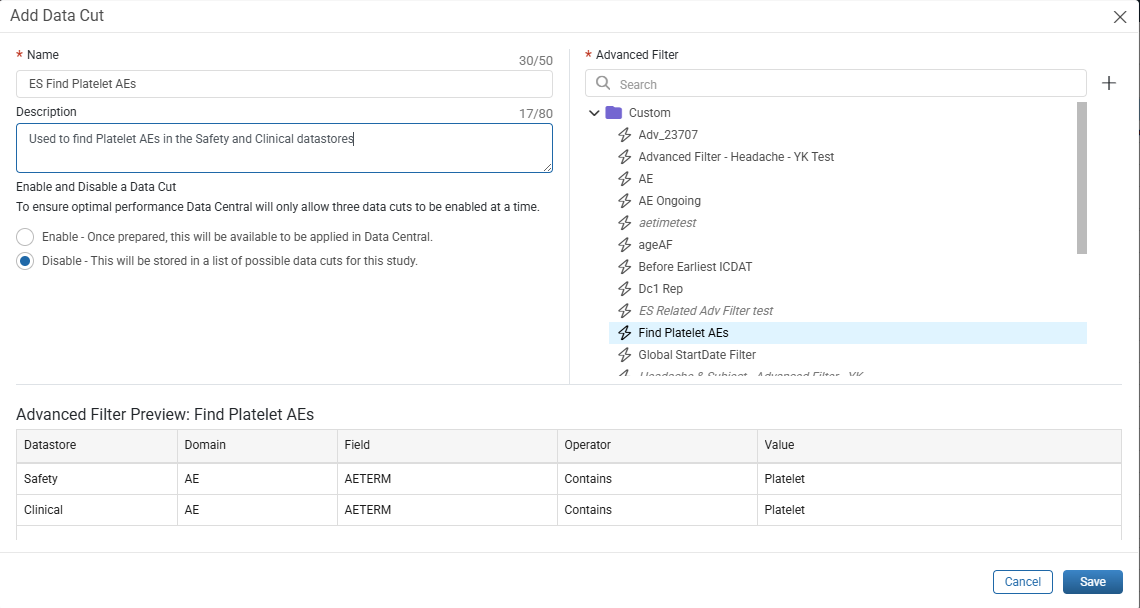The image size is (1140, 608).
Task: Click the Custom folder icon
Action: [614, 113]
